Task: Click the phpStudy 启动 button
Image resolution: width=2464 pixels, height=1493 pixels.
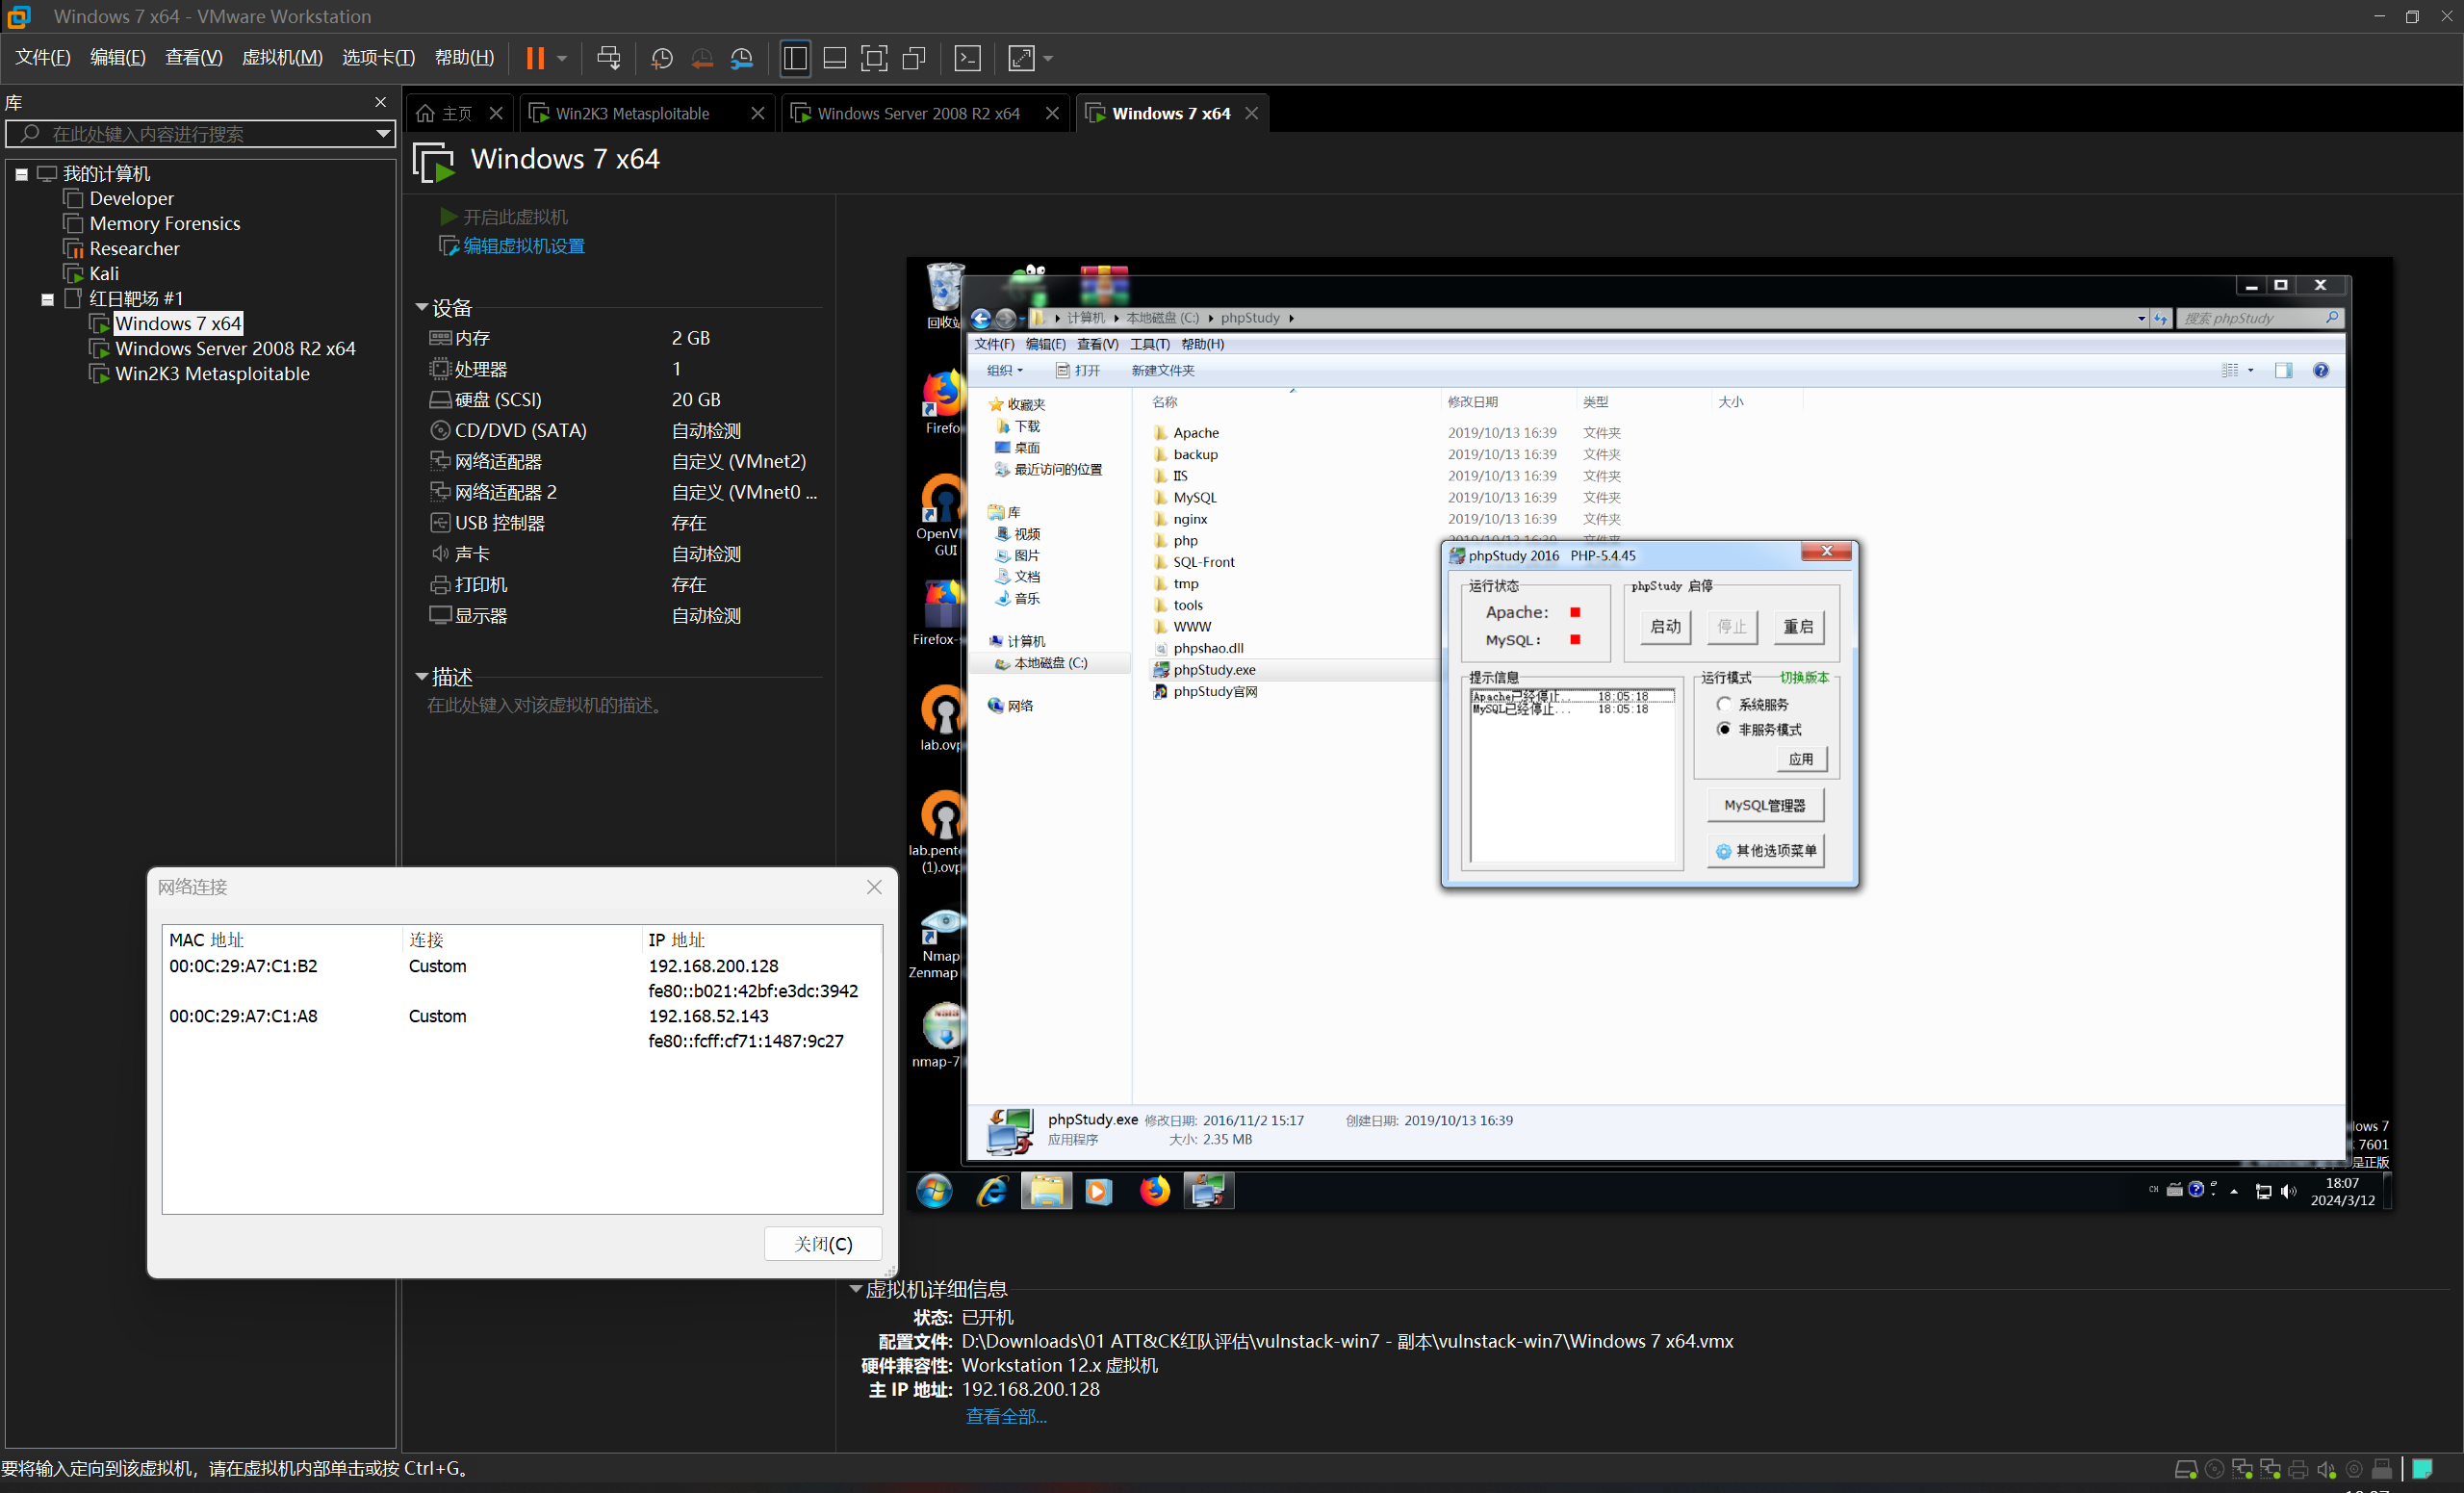Action: [x=1666, y=626]
